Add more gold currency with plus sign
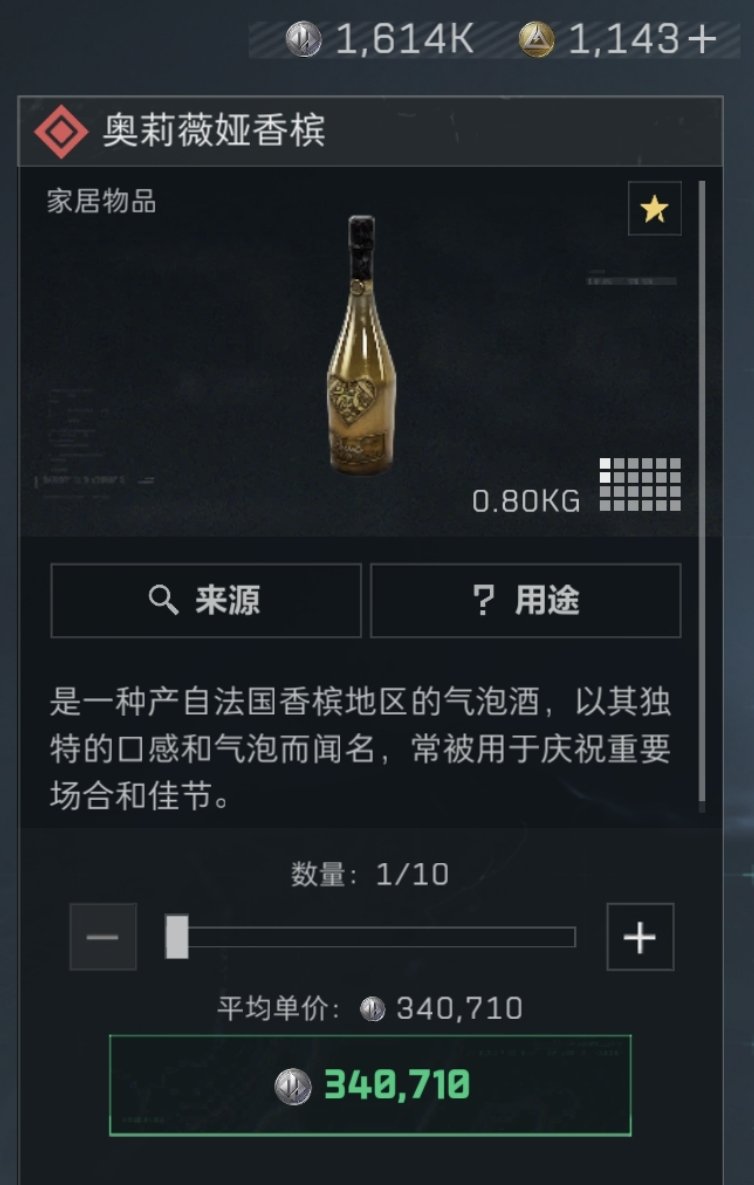The height and width of the screenshot is (1185, 754). pyautogui.click(x=702, y=39)
